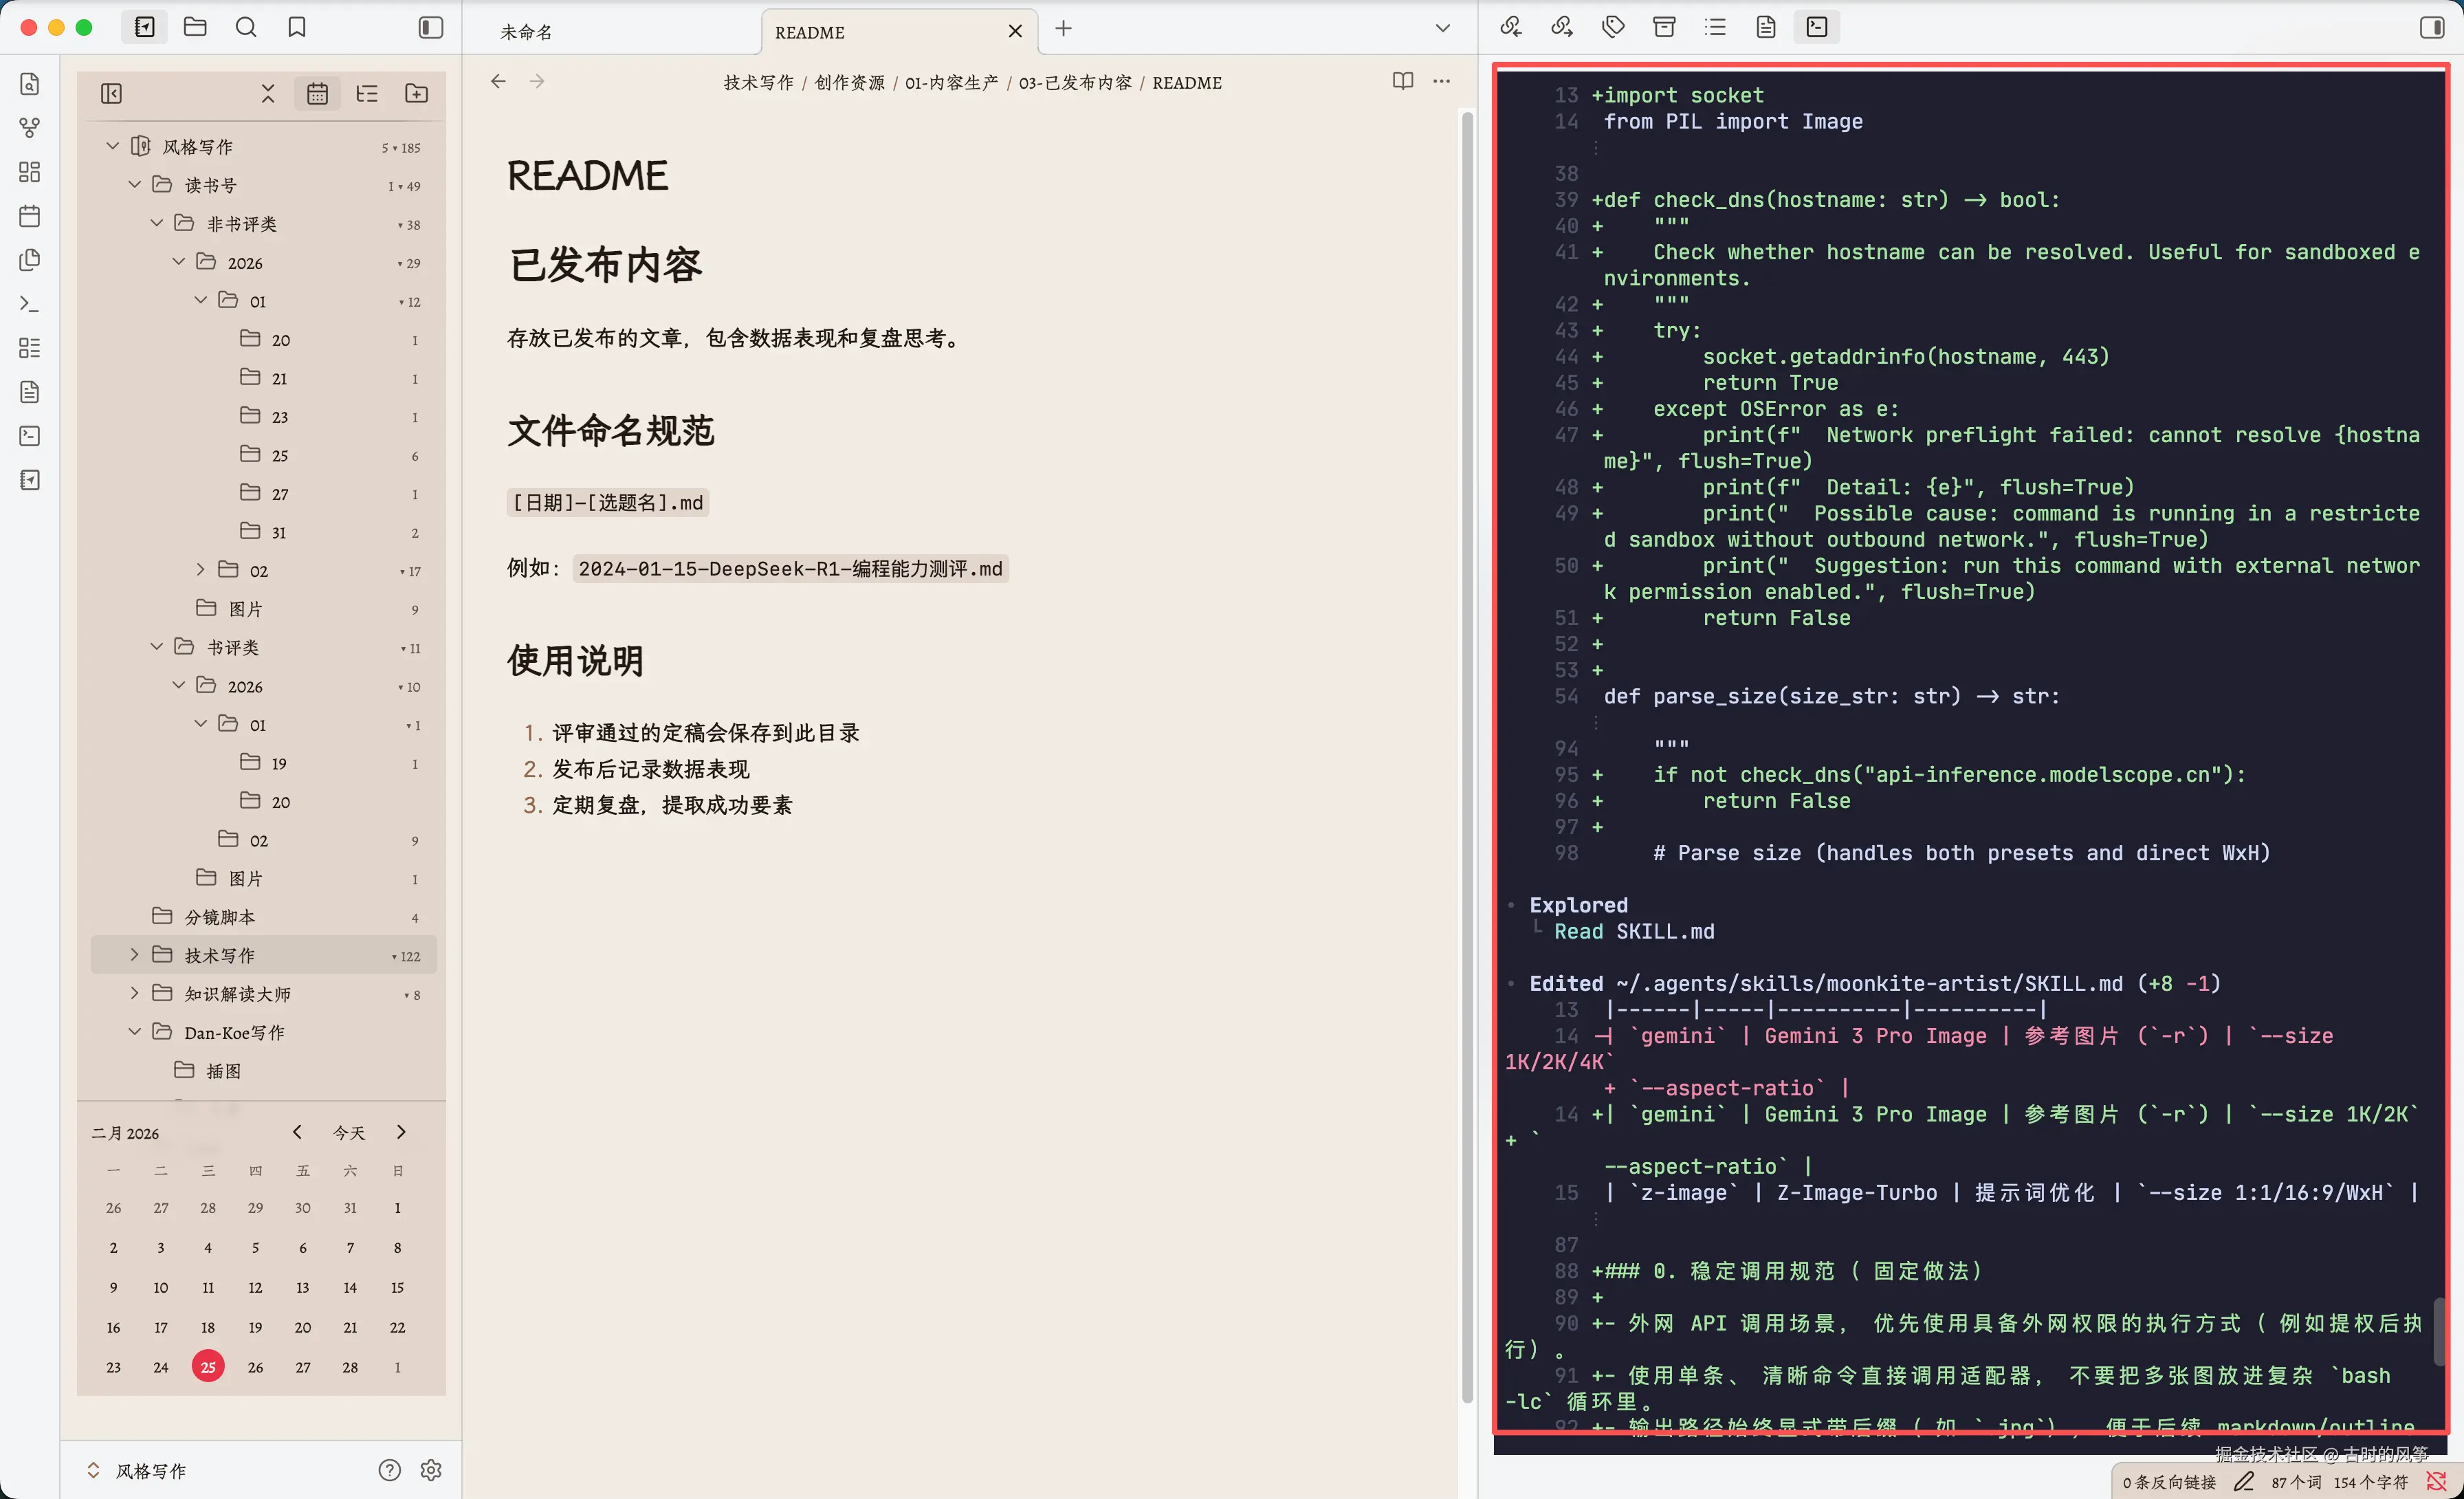
Task: Click the 今天 button in calendar
Action: coord(349,1132)
